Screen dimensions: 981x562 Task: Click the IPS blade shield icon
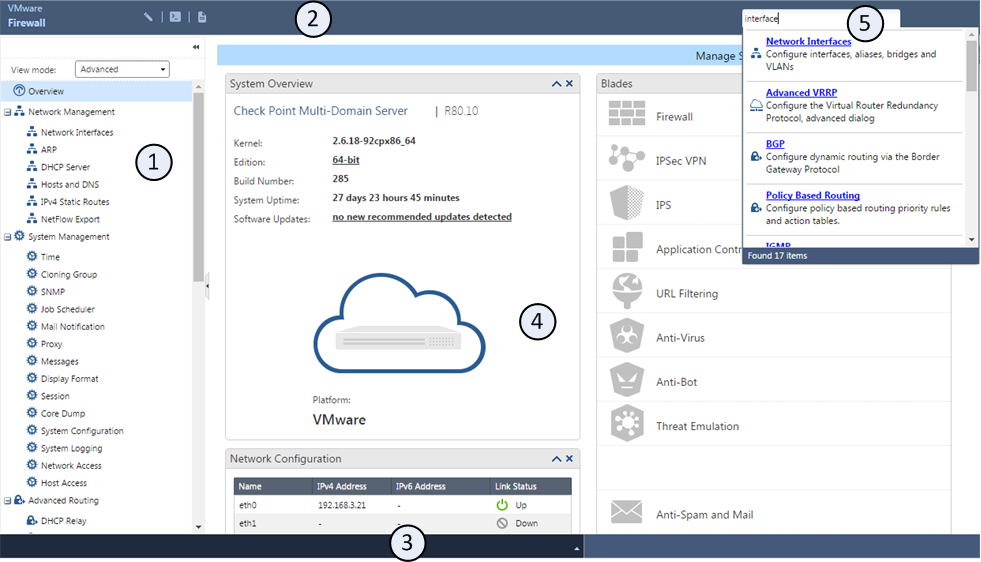[x=626, y=202]
